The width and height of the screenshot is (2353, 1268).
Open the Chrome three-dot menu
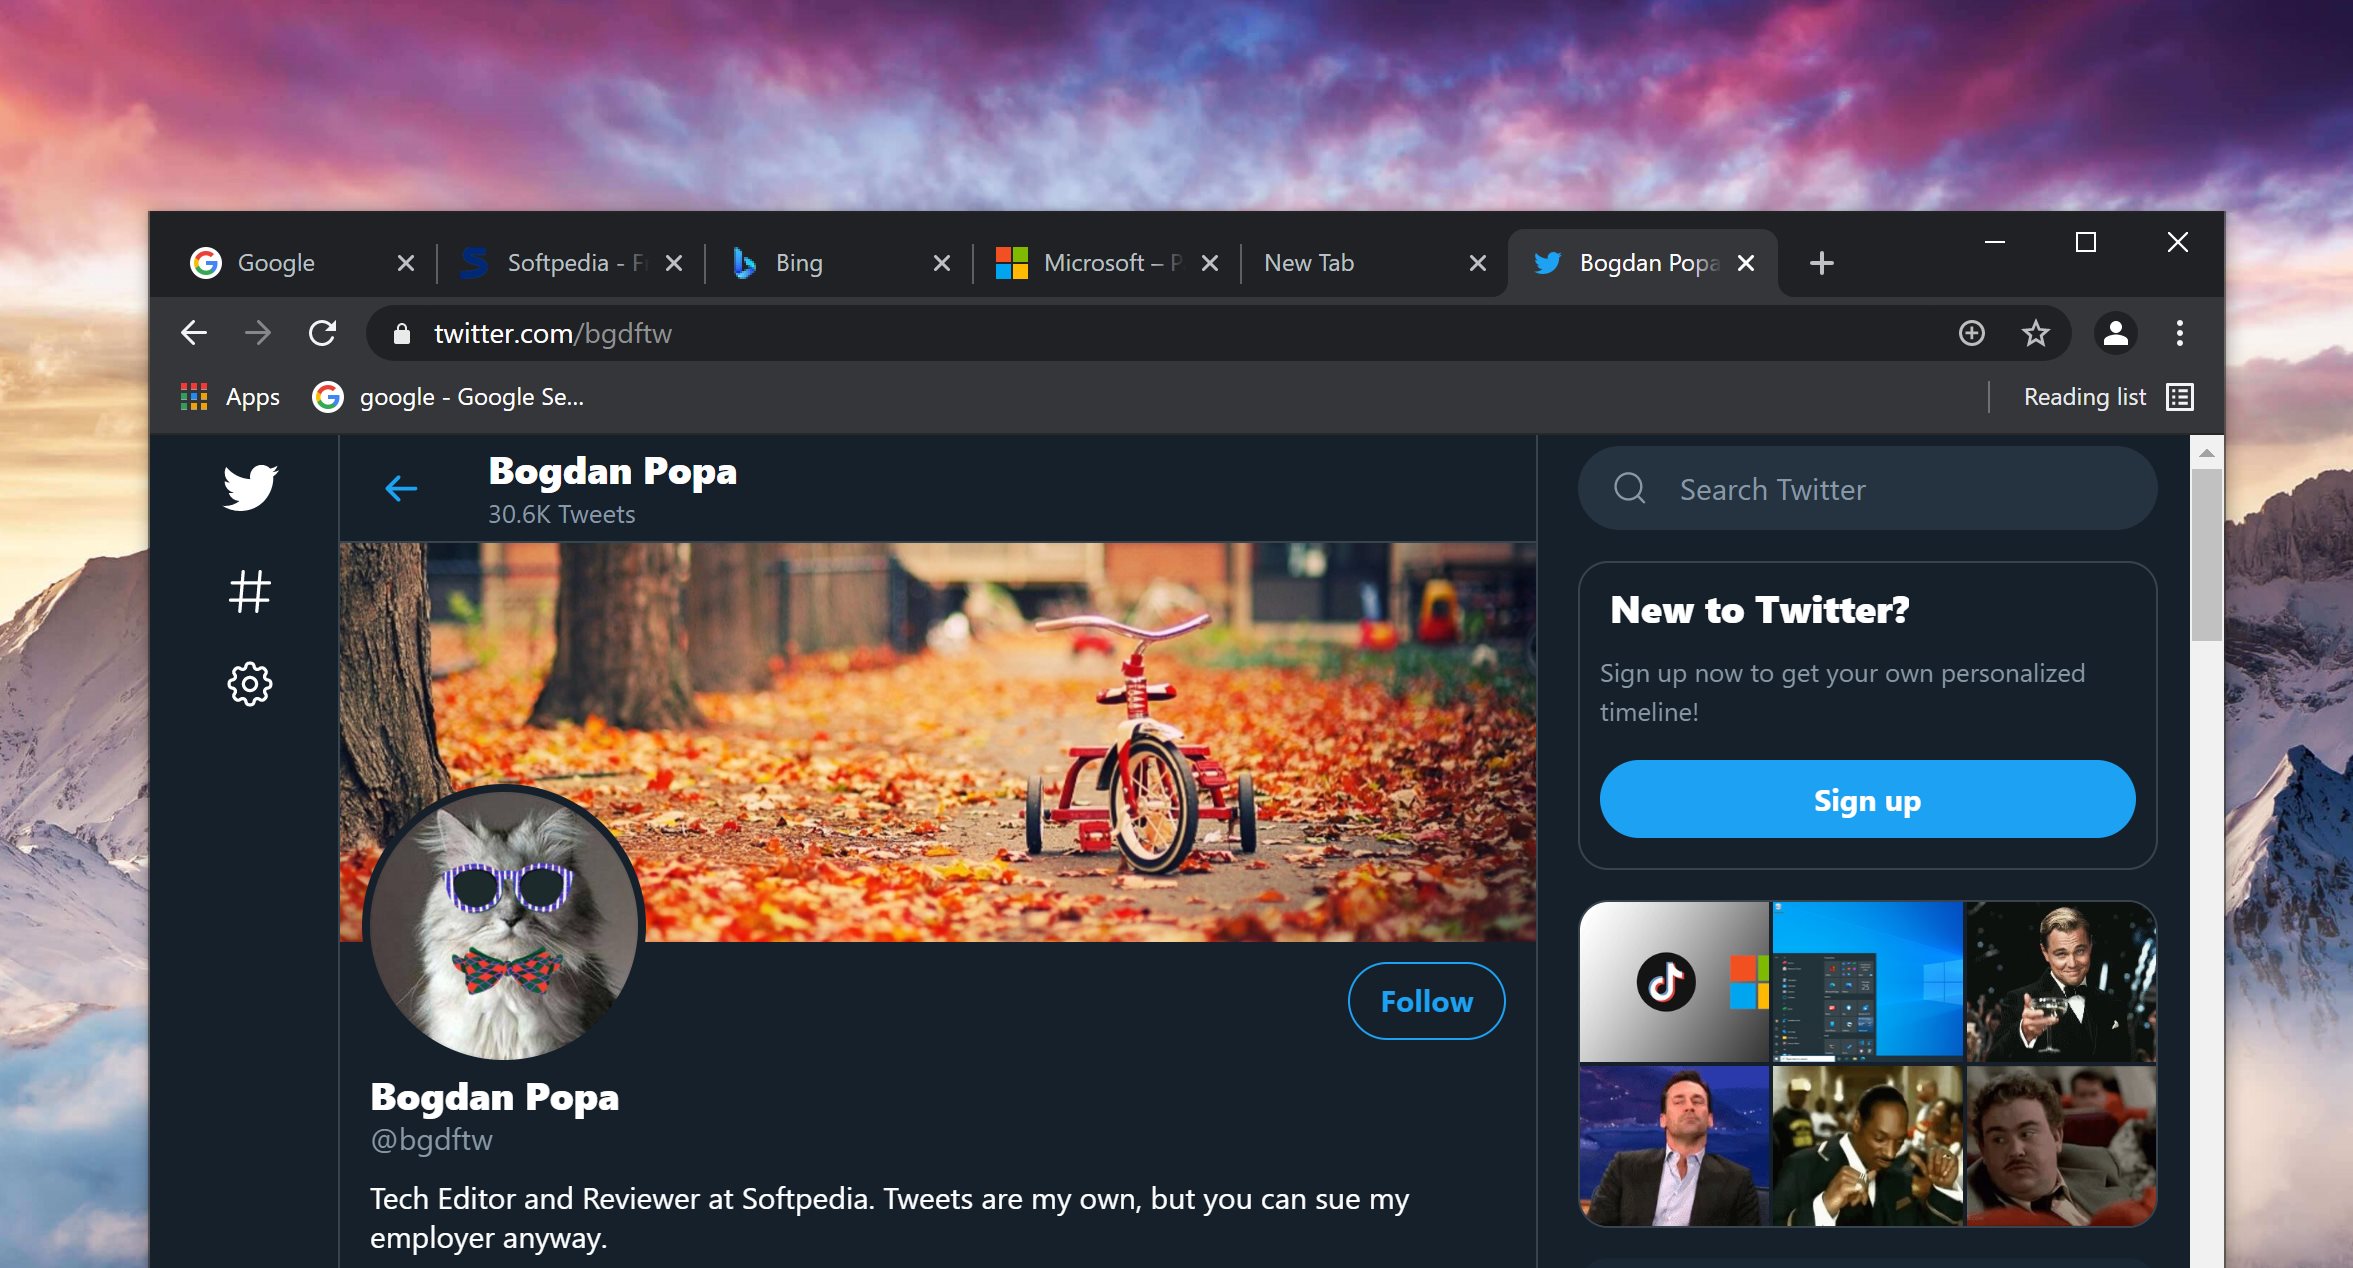2178,333
